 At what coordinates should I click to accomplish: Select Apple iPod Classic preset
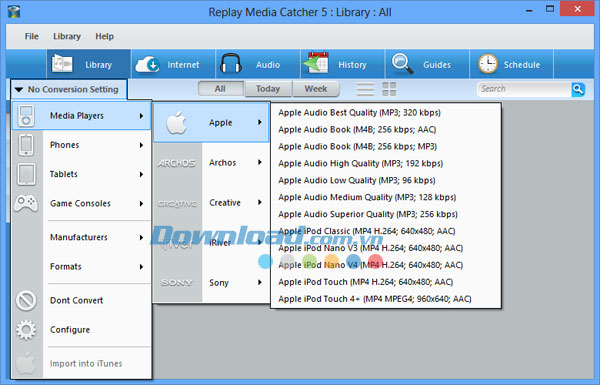(386, 231)
